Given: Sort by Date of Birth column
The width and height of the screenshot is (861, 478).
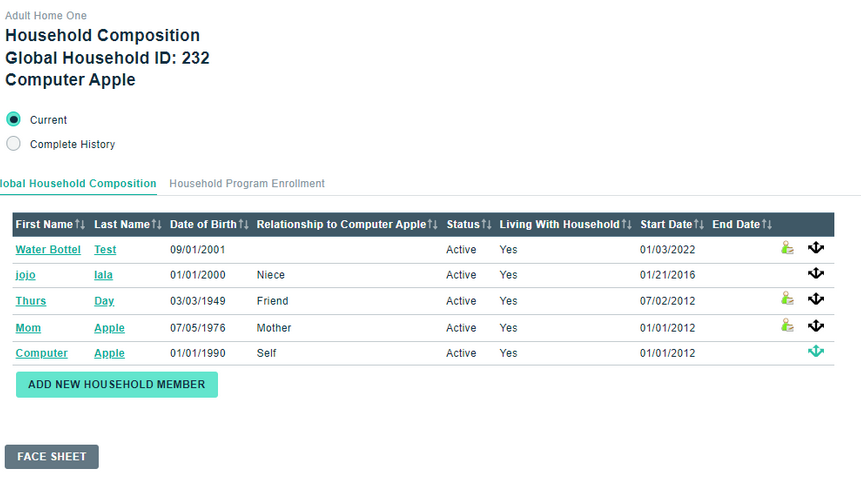Looking at the screenshot, I should (243, 225).
